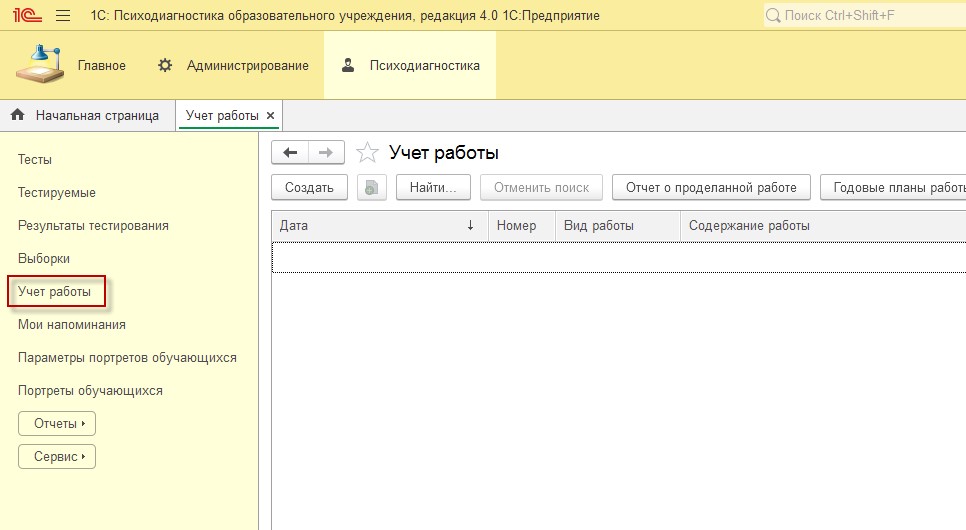Screen dimensions: 966x530
Task: Click the magnifier icon in search box
Action: coord(773,15)
